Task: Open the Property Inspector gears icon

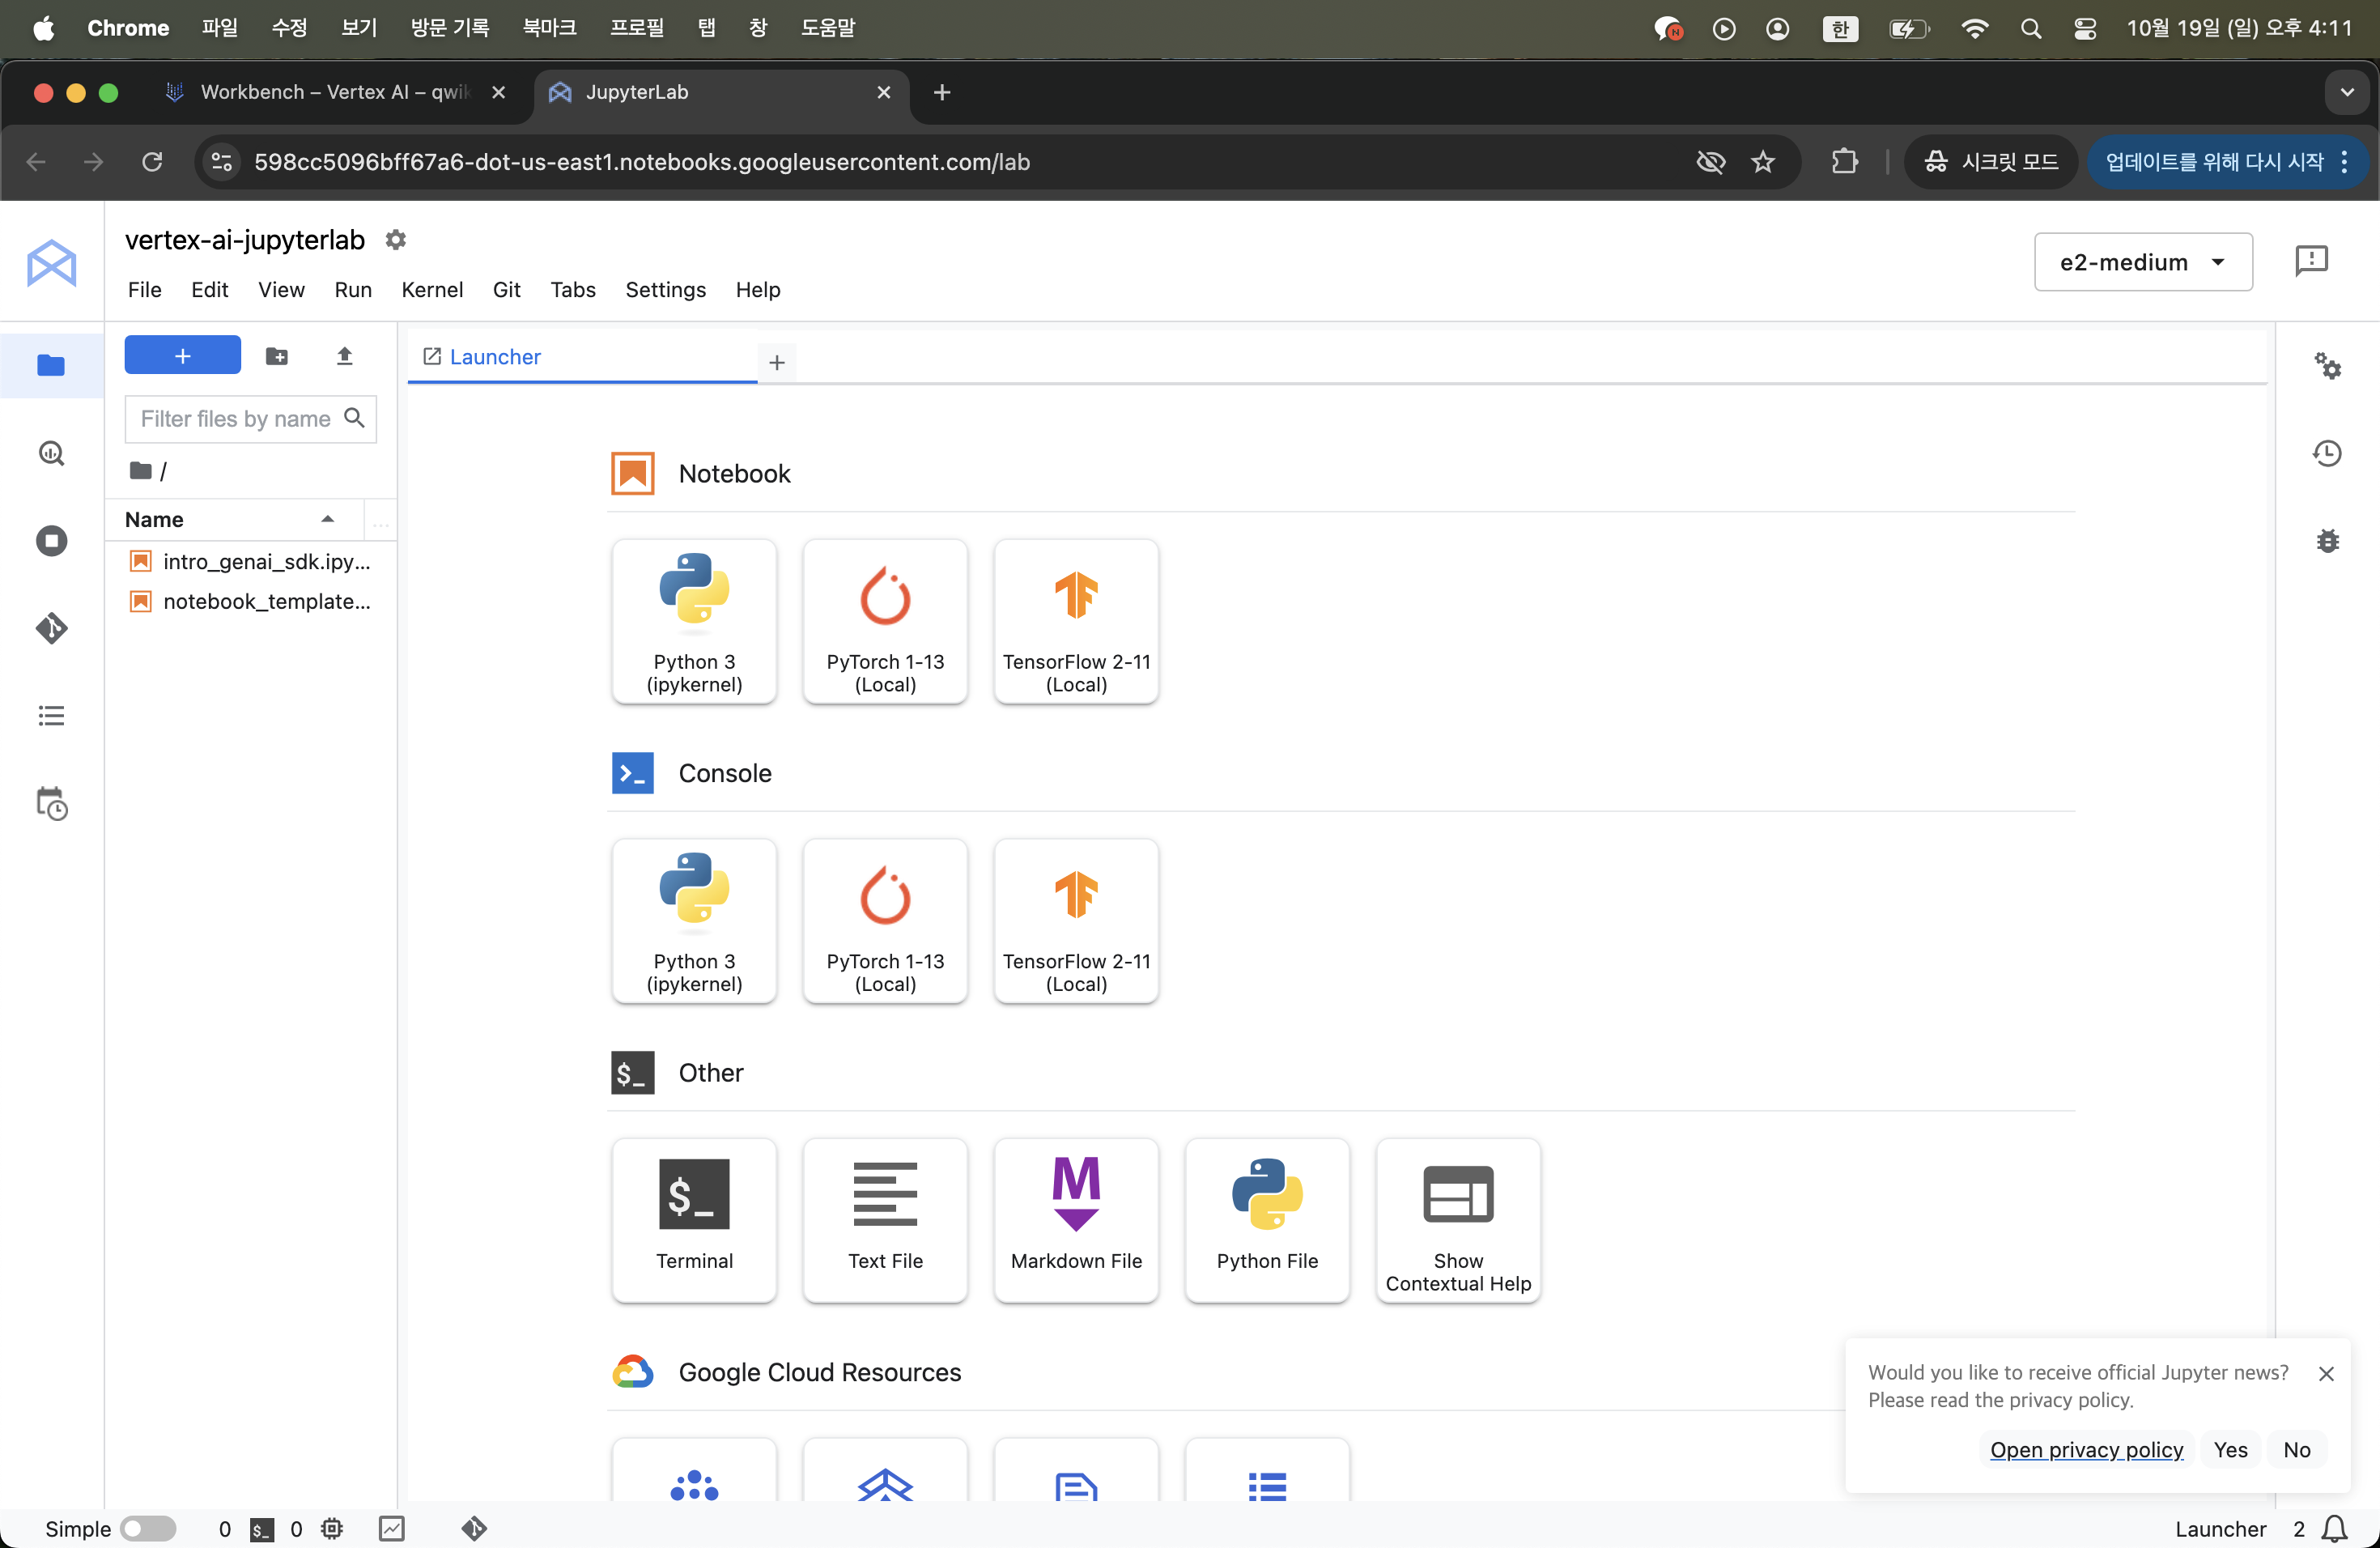Action: tap(2327, 366)
